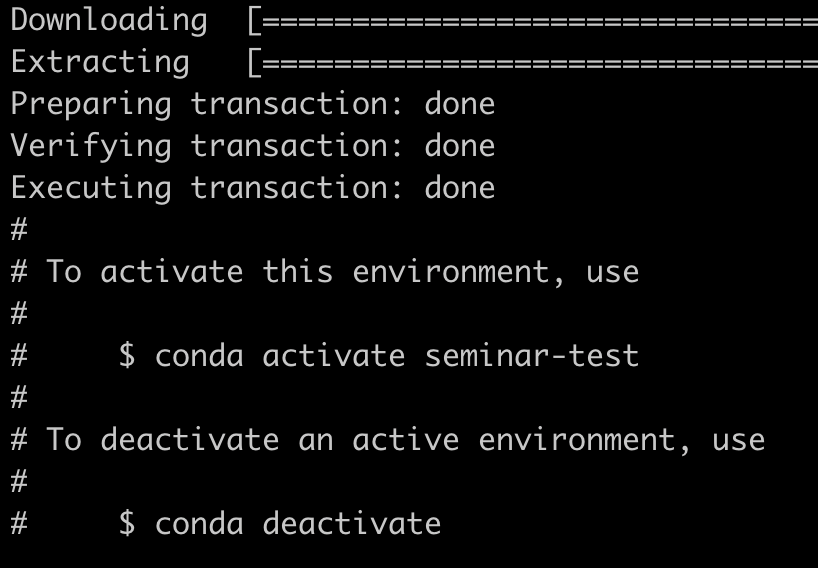Click the 'conda deactivate' command

(x=298, y=524)
